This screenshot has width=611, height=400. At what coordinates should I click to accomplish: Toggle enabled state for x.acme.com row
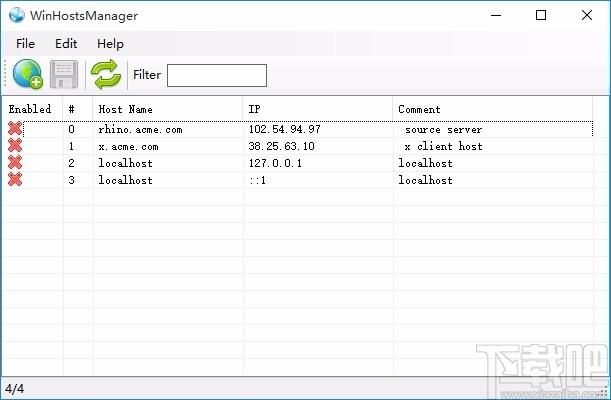[15, 146]
